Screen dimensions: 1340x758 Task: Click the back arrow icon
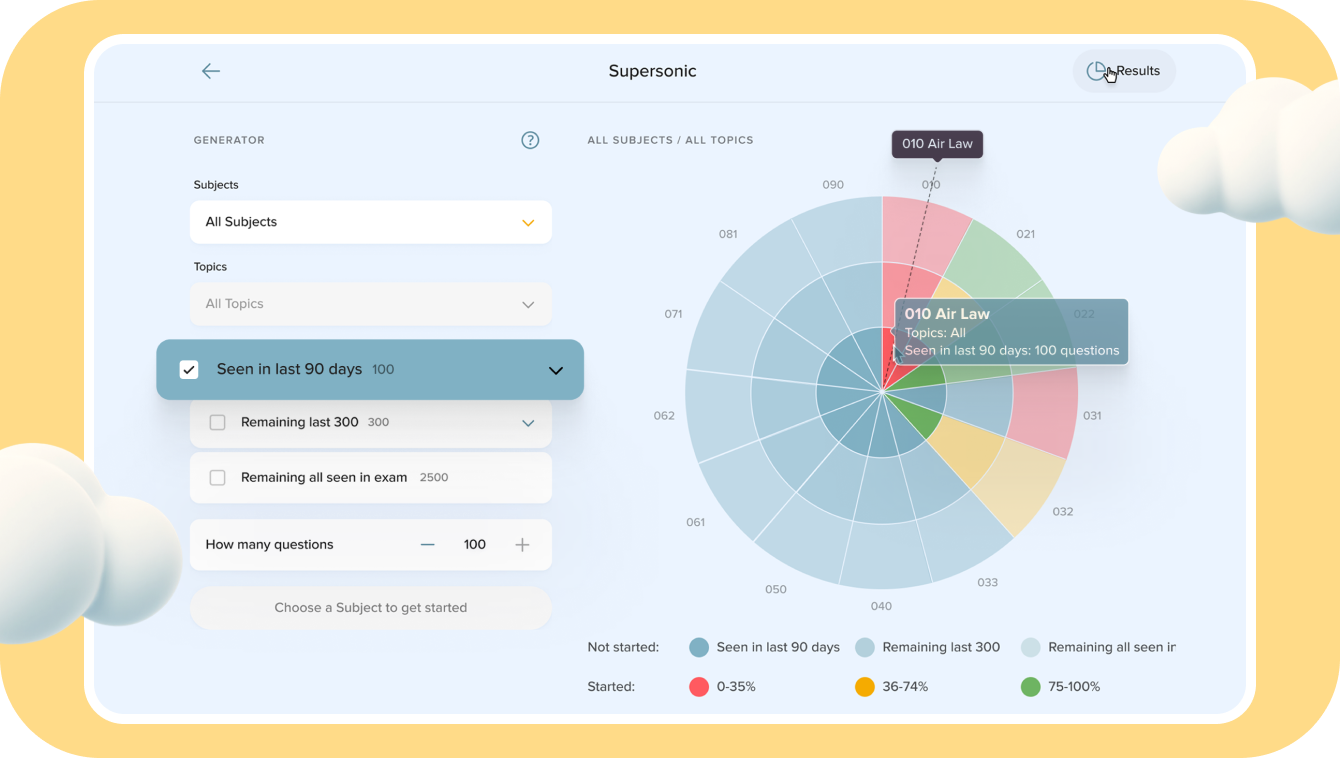pos(210,71)
